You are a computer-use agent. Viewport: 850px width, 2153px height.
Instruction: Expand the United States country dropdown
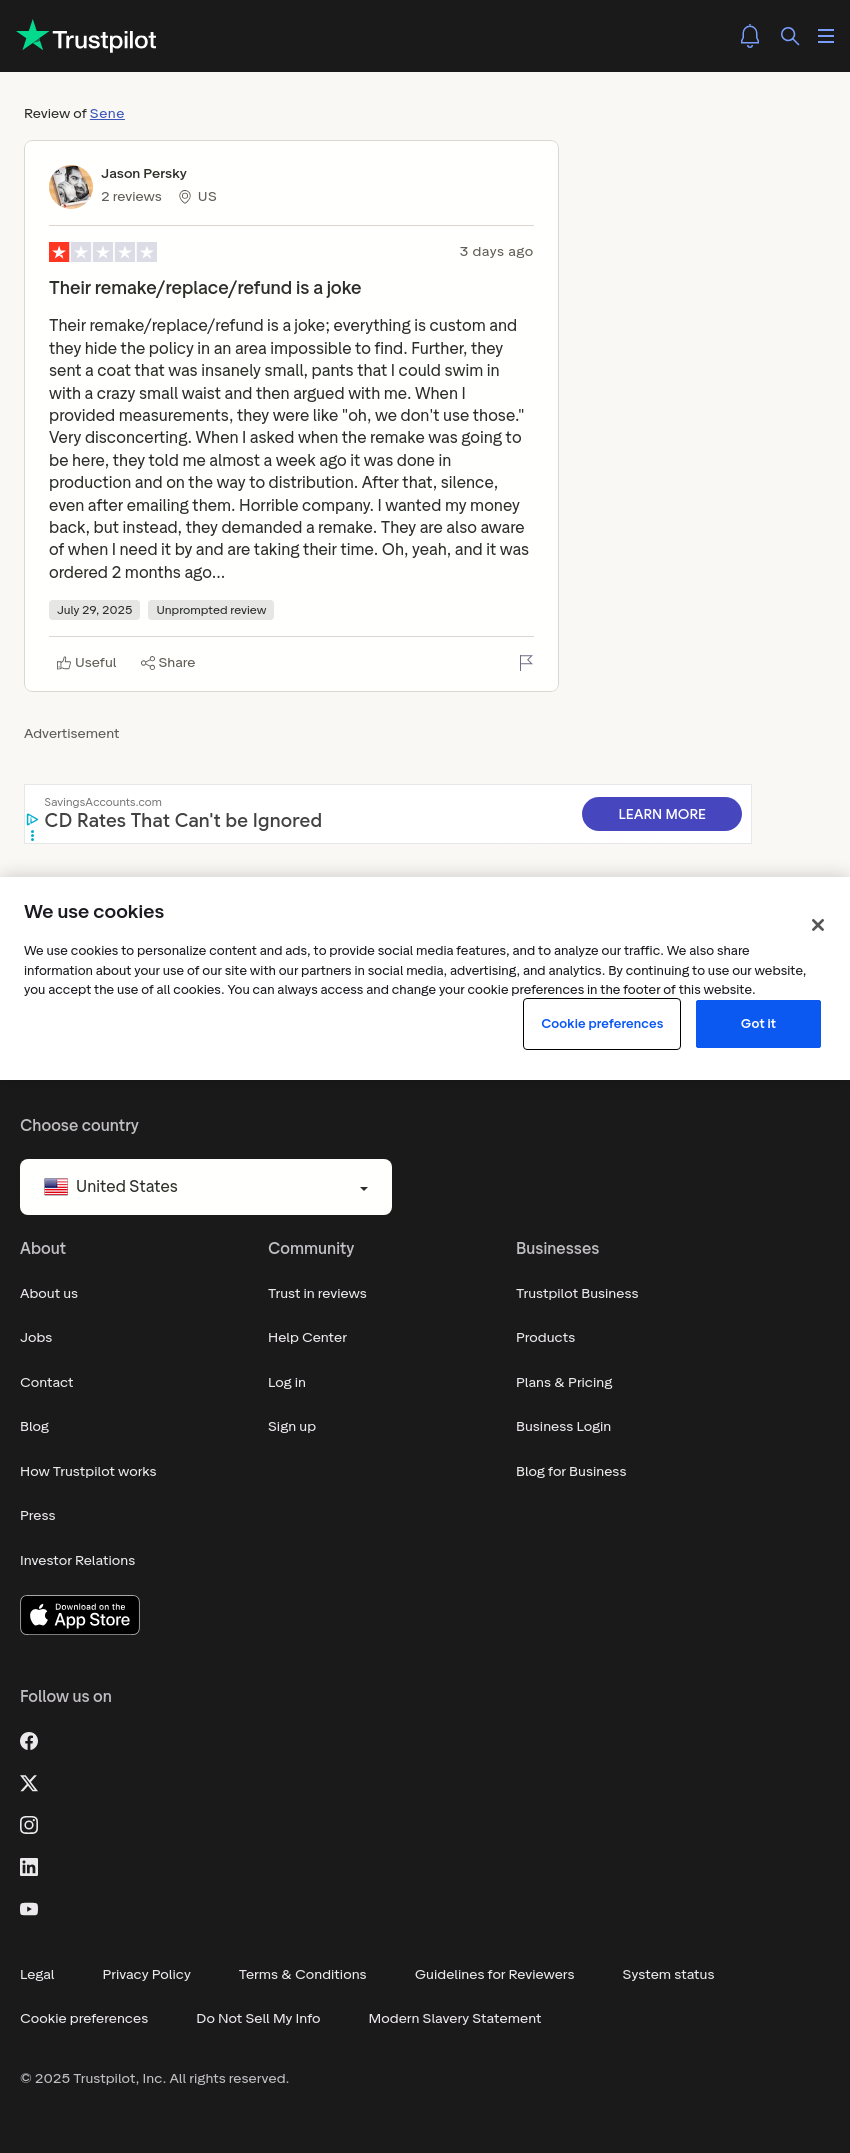pos(206,1187)
